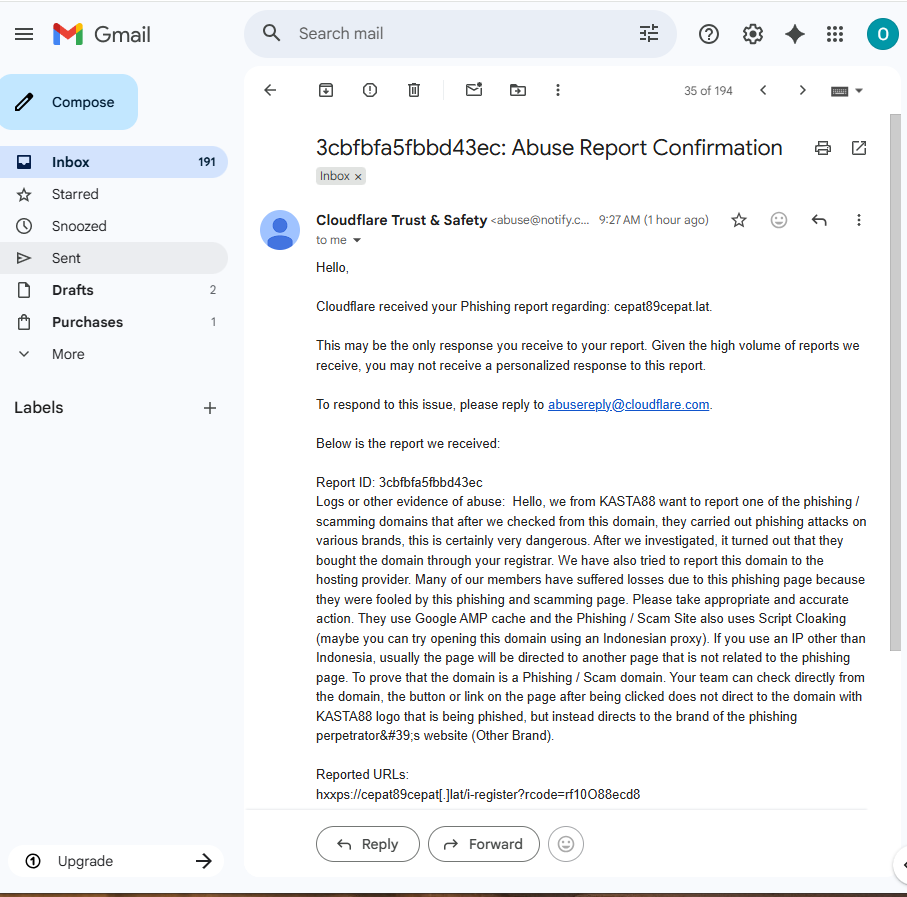Show recipient details dropdown
Image resolution: width=907 pixels, height=897 pixels.
357,241
